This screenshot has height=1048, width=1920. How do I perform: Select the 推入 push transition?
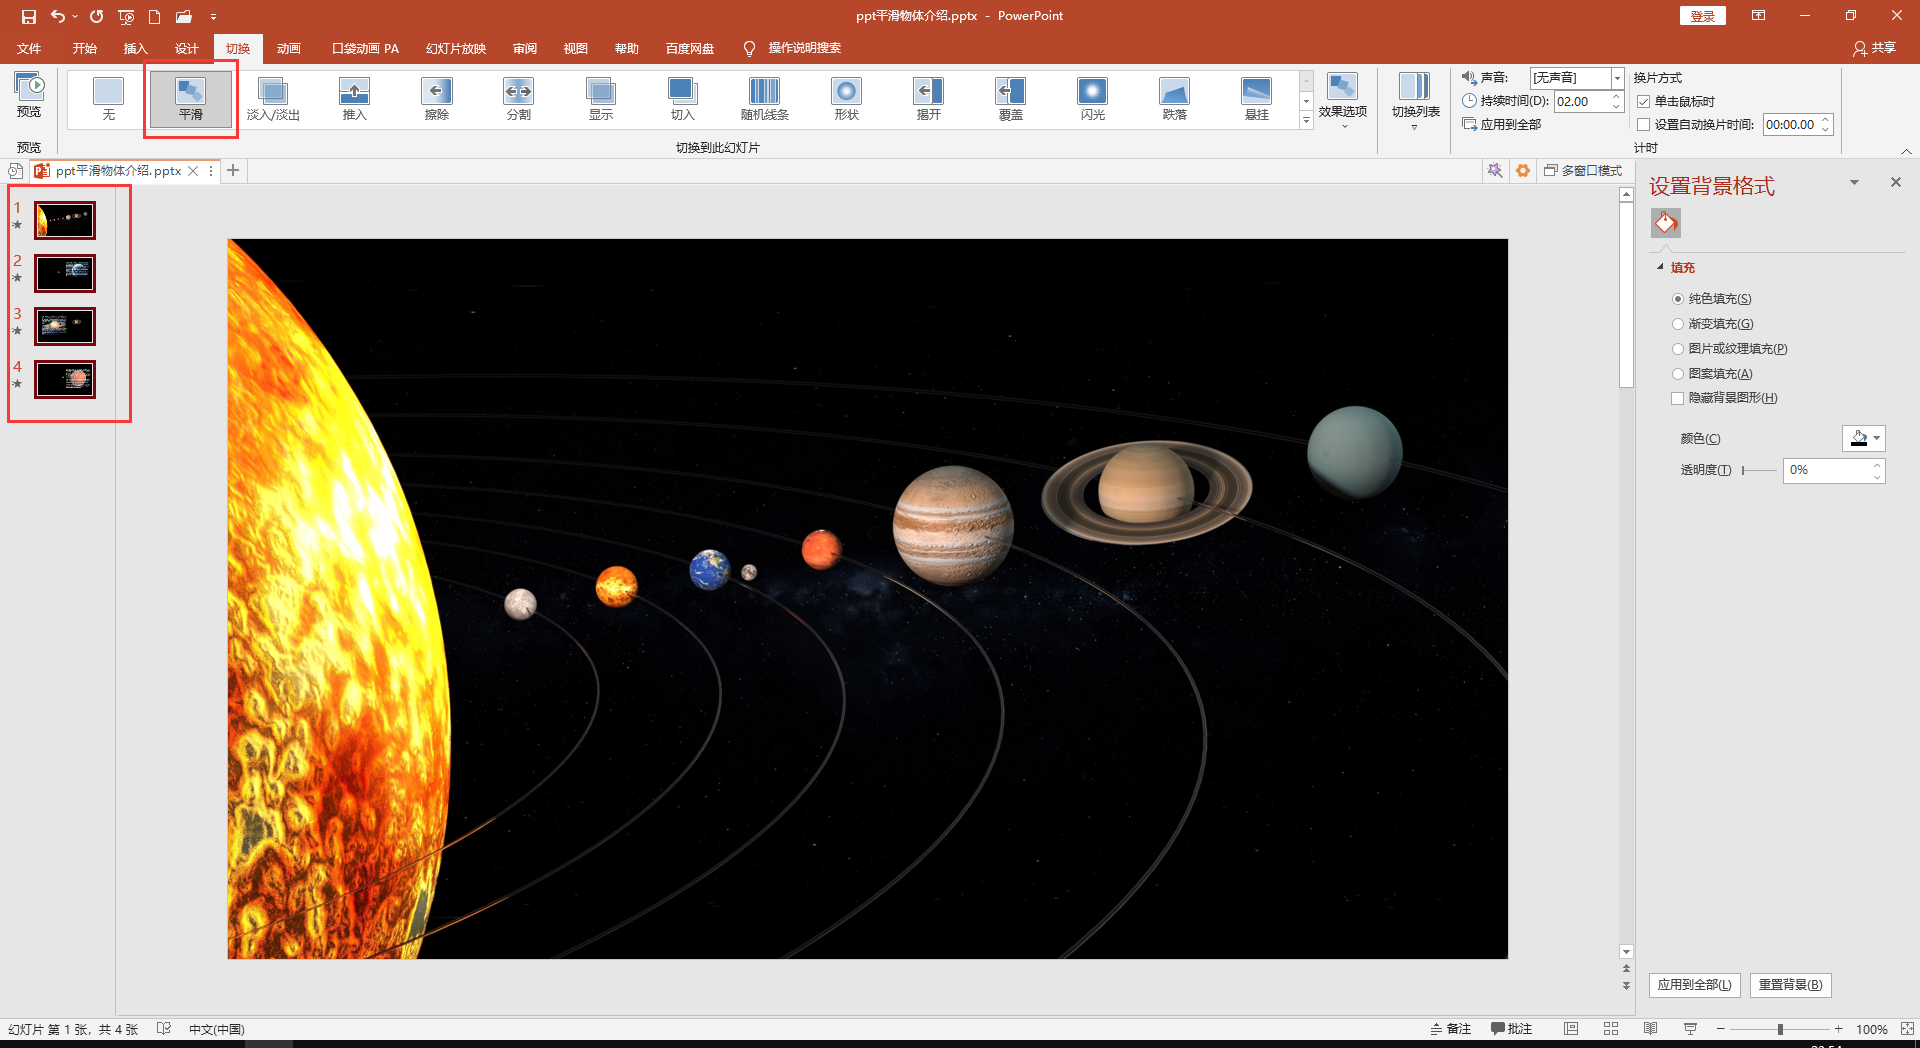tap(355, 99)
